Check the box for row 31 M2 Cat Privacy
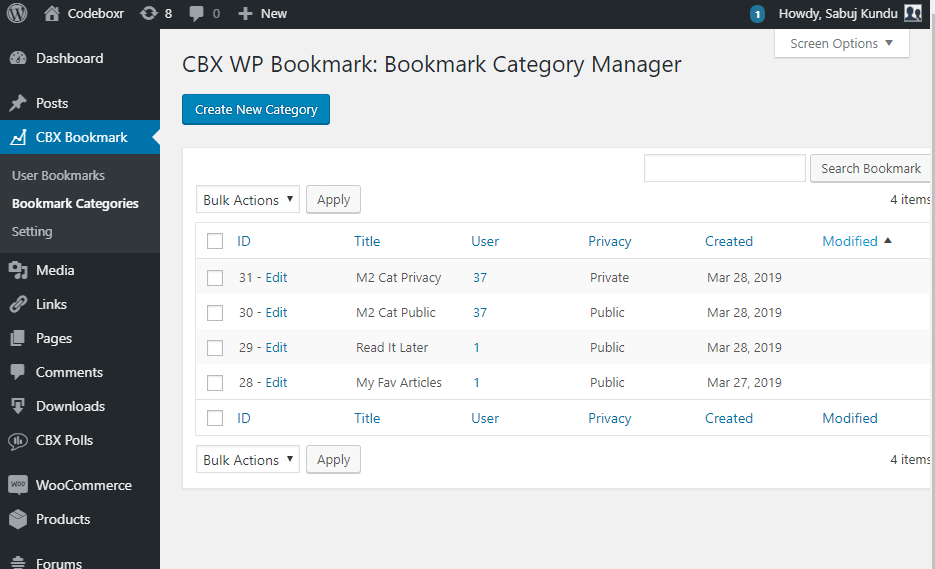The image size is (935, 569). click(215, 278)
